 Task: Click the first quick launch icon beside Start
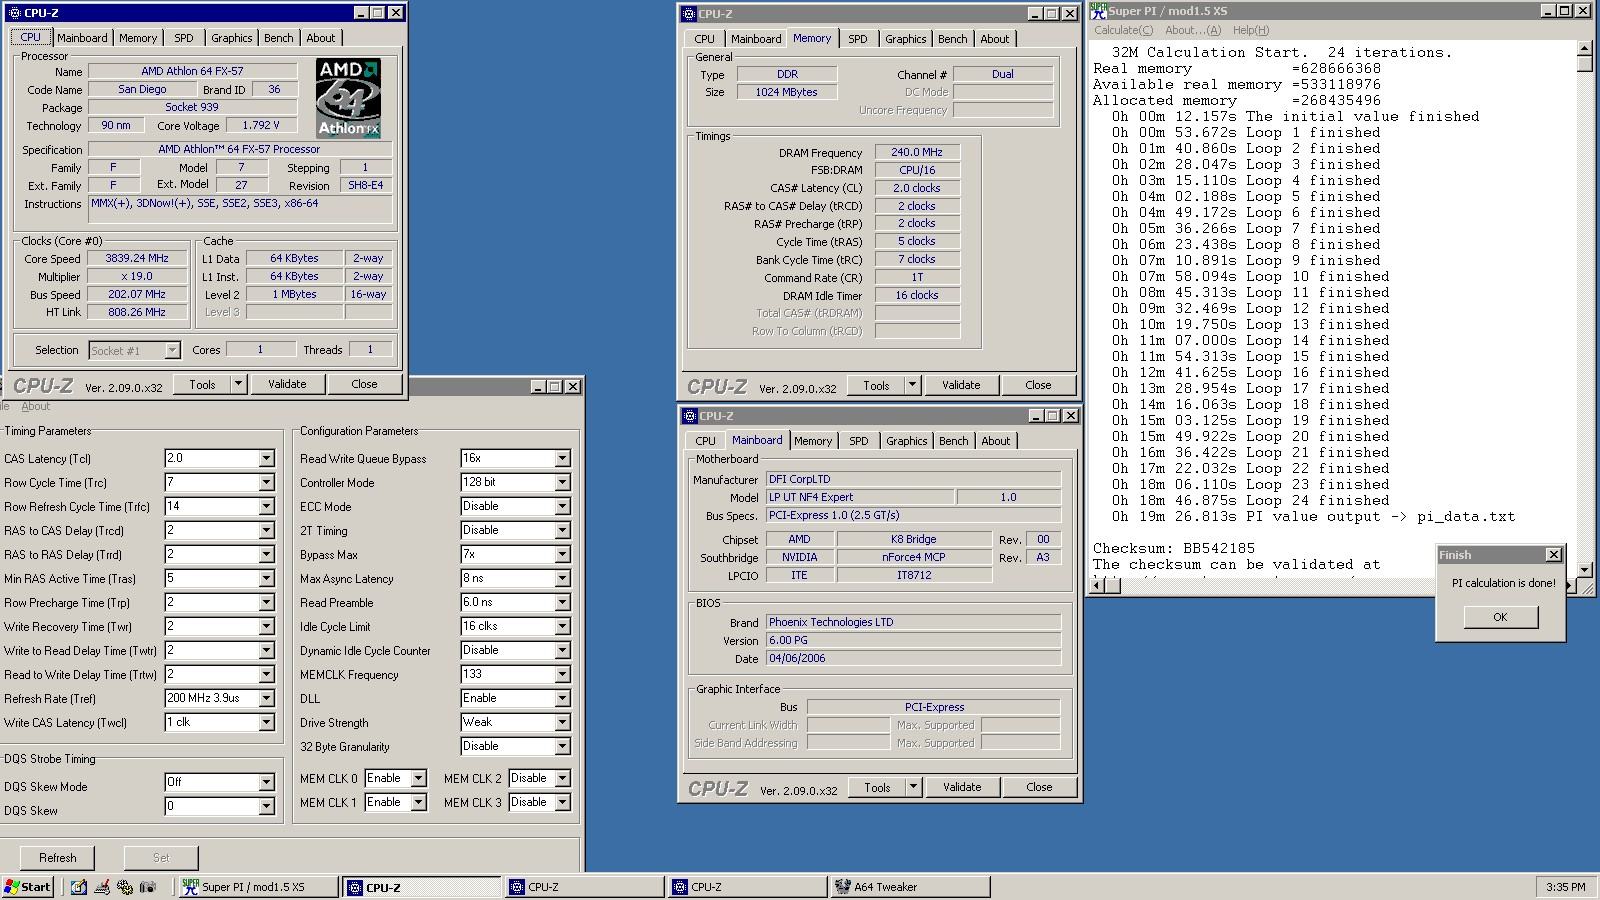click(79, 887)
